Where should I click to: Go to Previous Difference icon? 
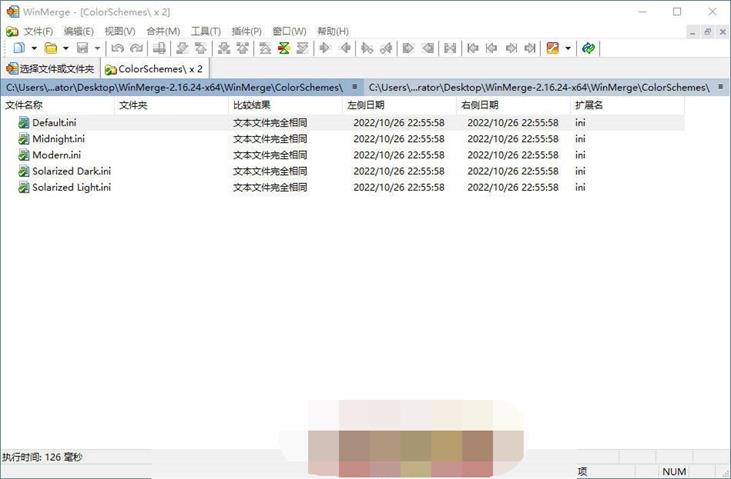(200, 48)
